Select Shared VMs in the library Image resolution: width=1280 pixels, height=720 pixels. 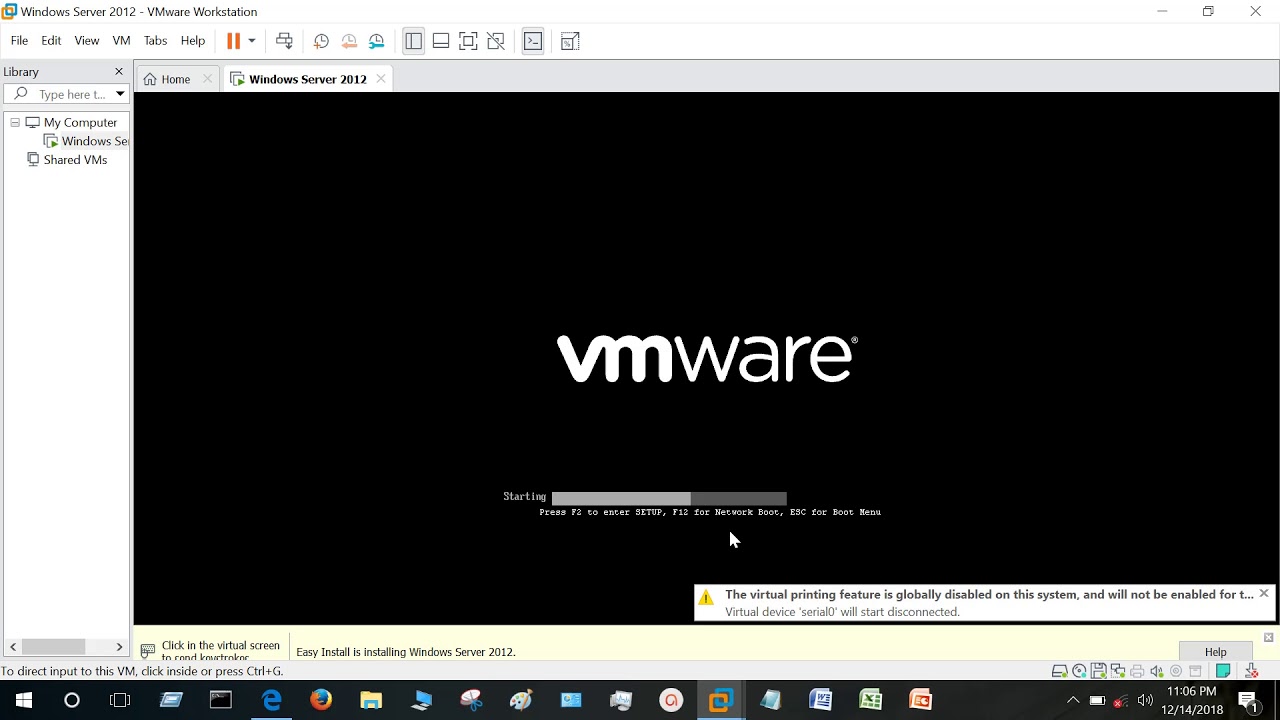point(75,160)
